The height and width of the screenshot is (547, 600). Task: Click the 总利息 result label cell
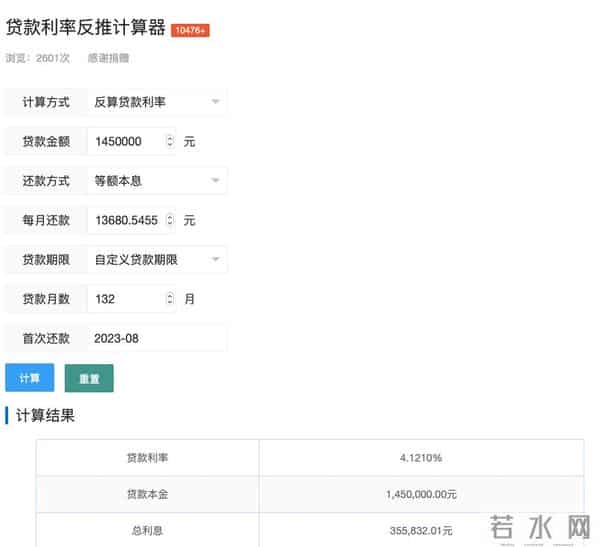147,531
